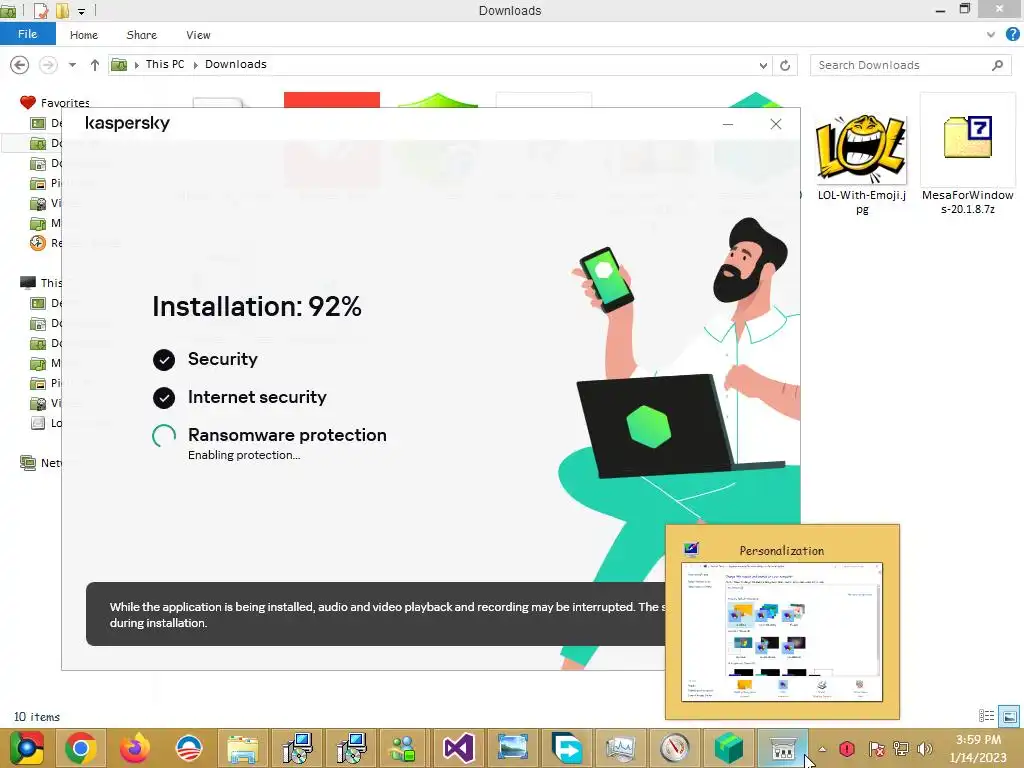Open Customize Quick Access Toolbar dropdown

click(x=81, y=11)
